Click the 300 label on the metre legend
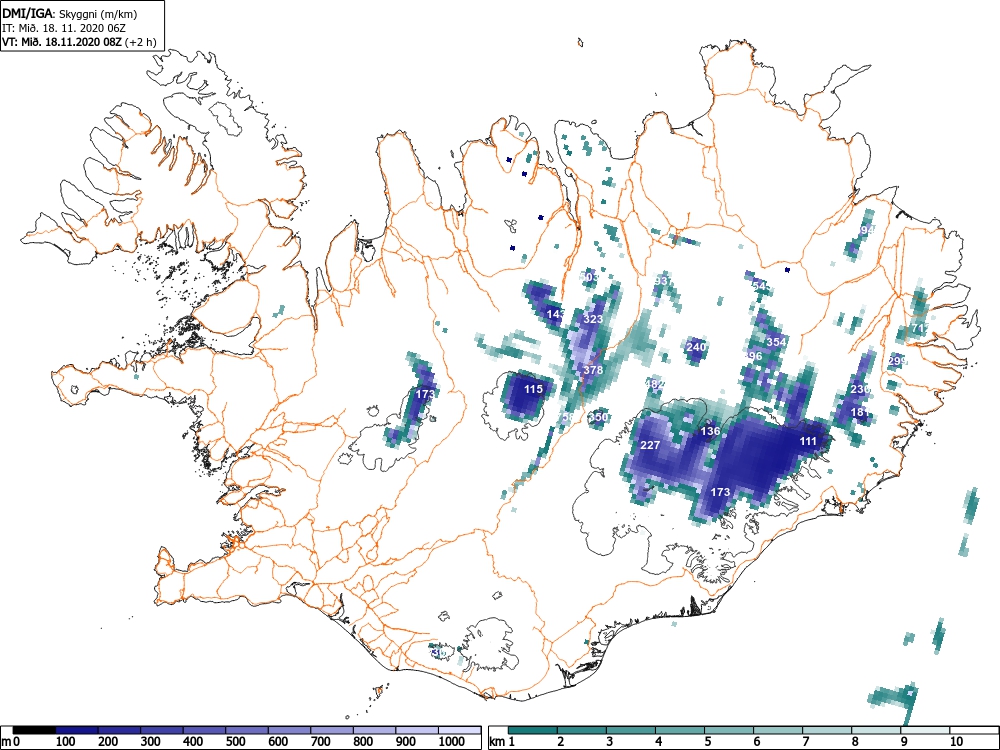 click(151, 742)
